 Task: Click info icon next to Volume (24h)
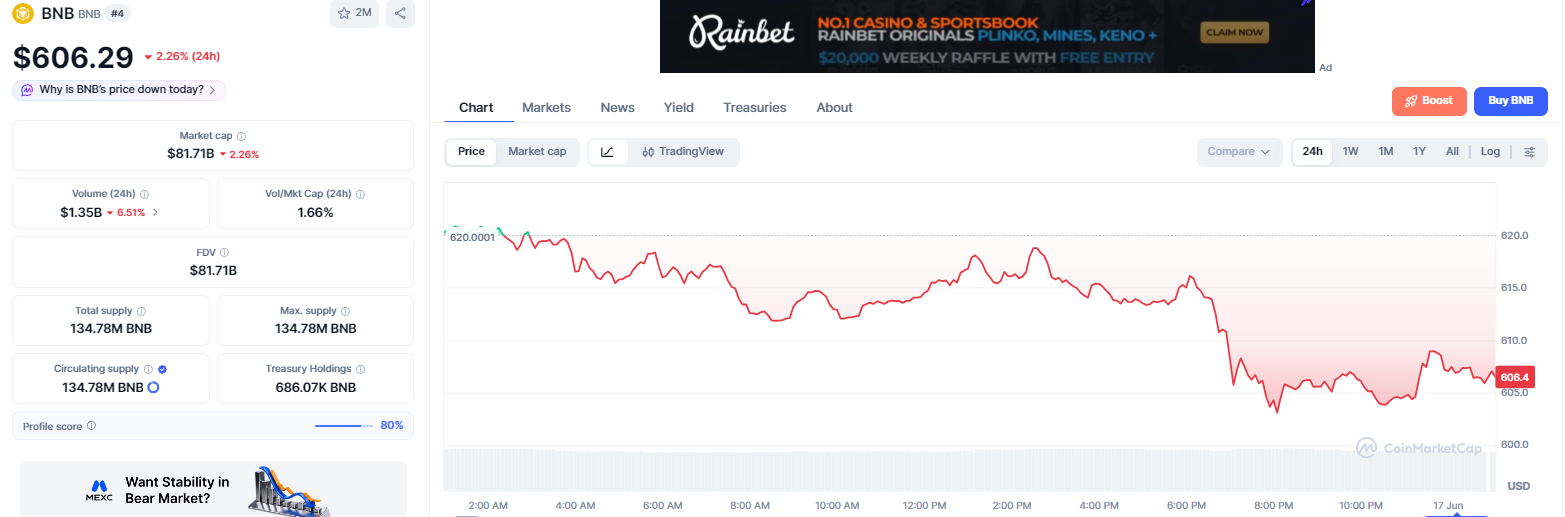pyautogui.click(x=145, y=194)
